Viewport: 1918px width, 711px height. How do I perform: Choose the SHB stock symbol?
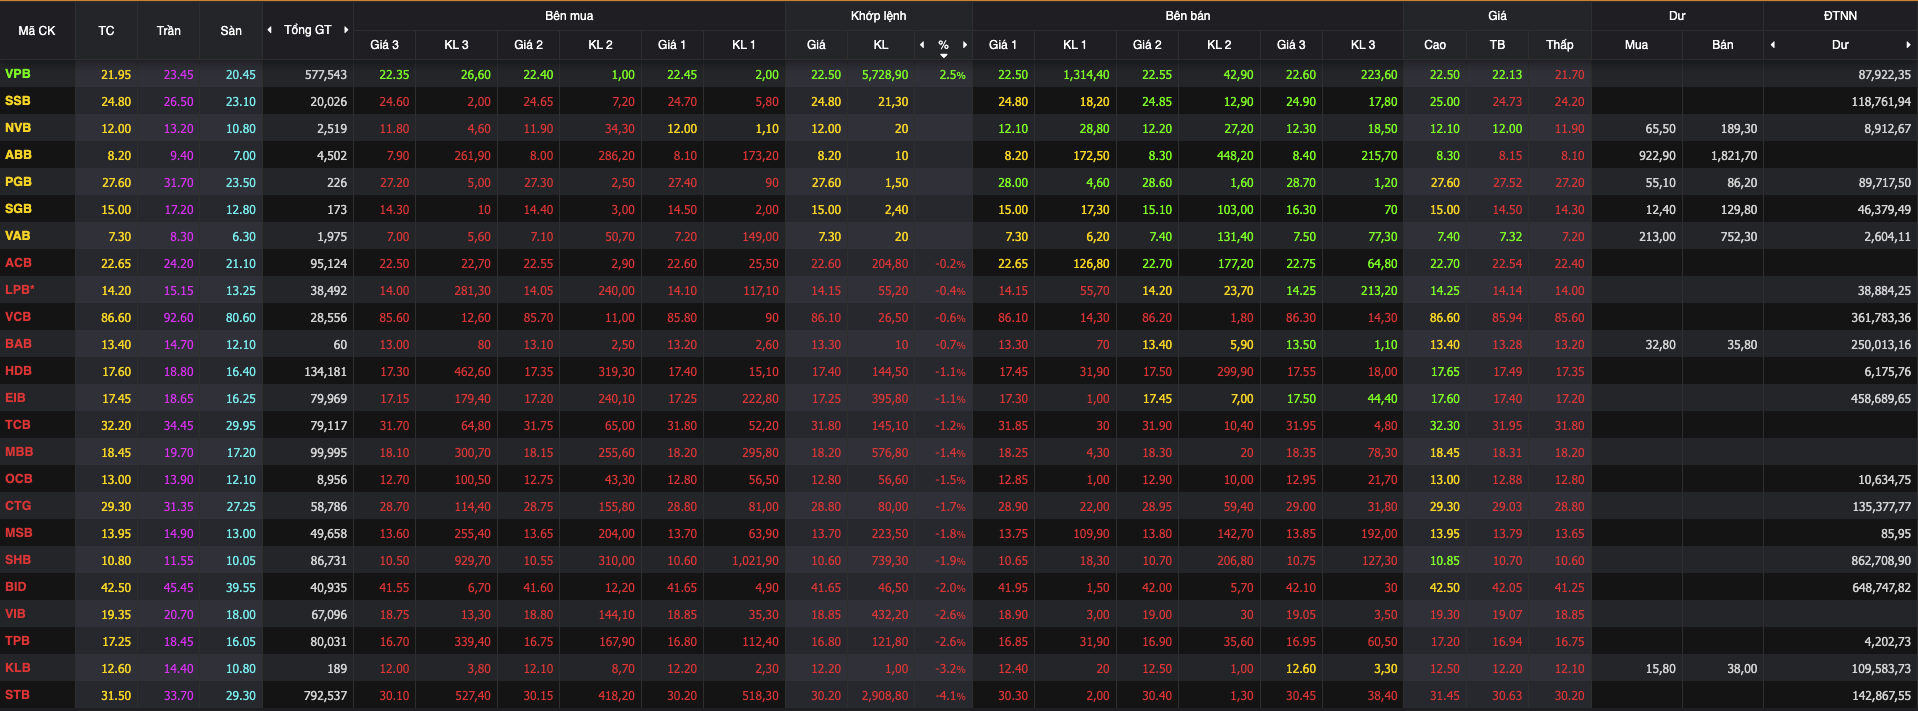coord(18,560)
